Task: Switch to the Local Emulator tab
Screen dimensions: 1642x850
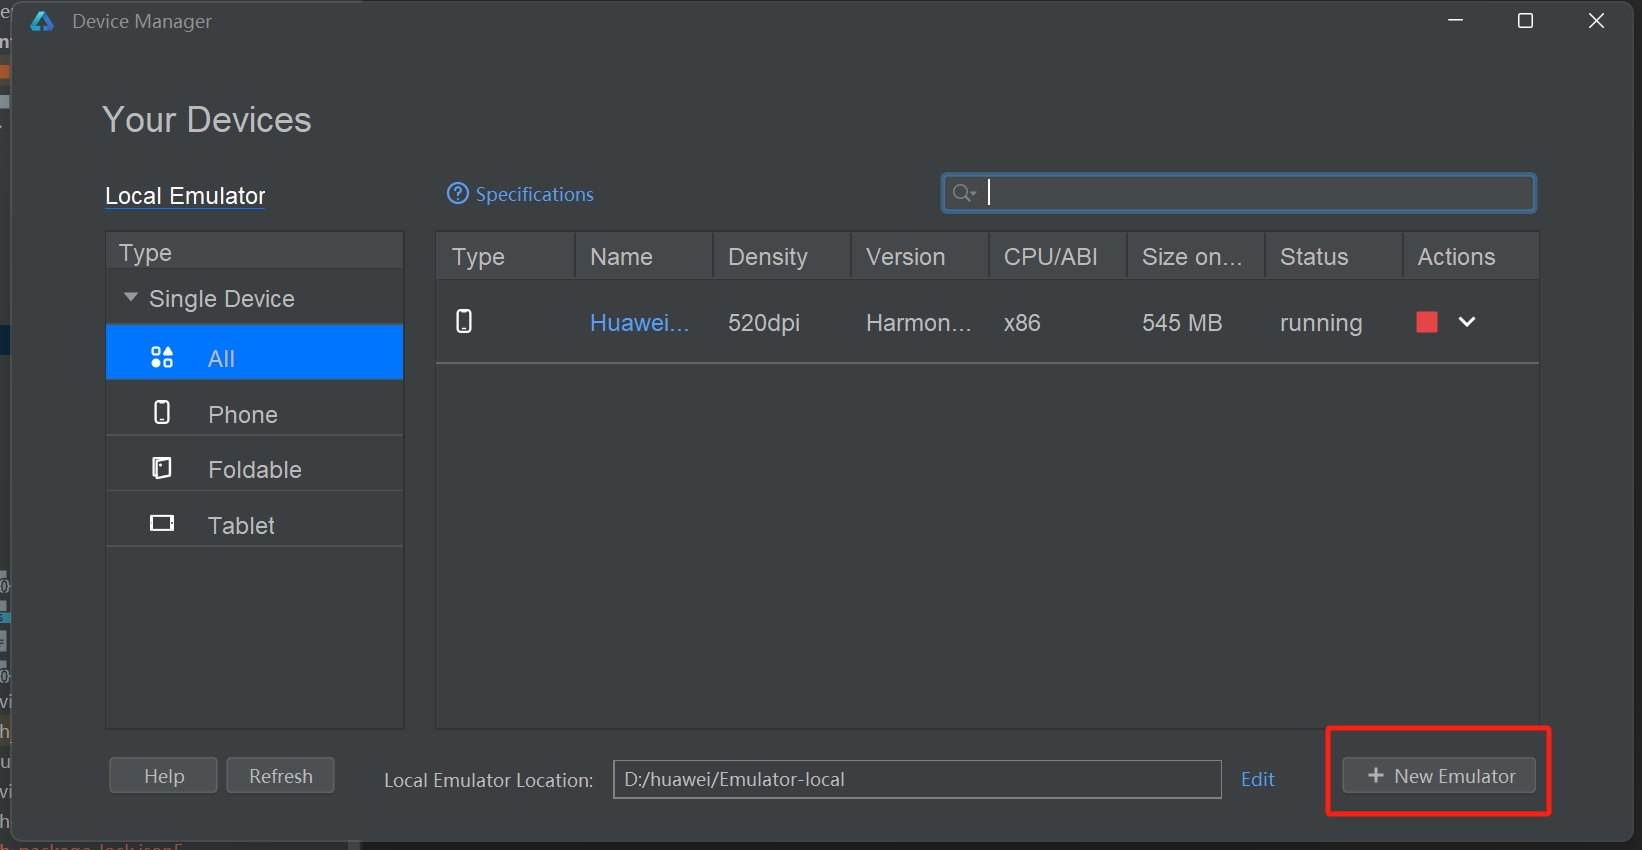Action: [x=185, y=196]
